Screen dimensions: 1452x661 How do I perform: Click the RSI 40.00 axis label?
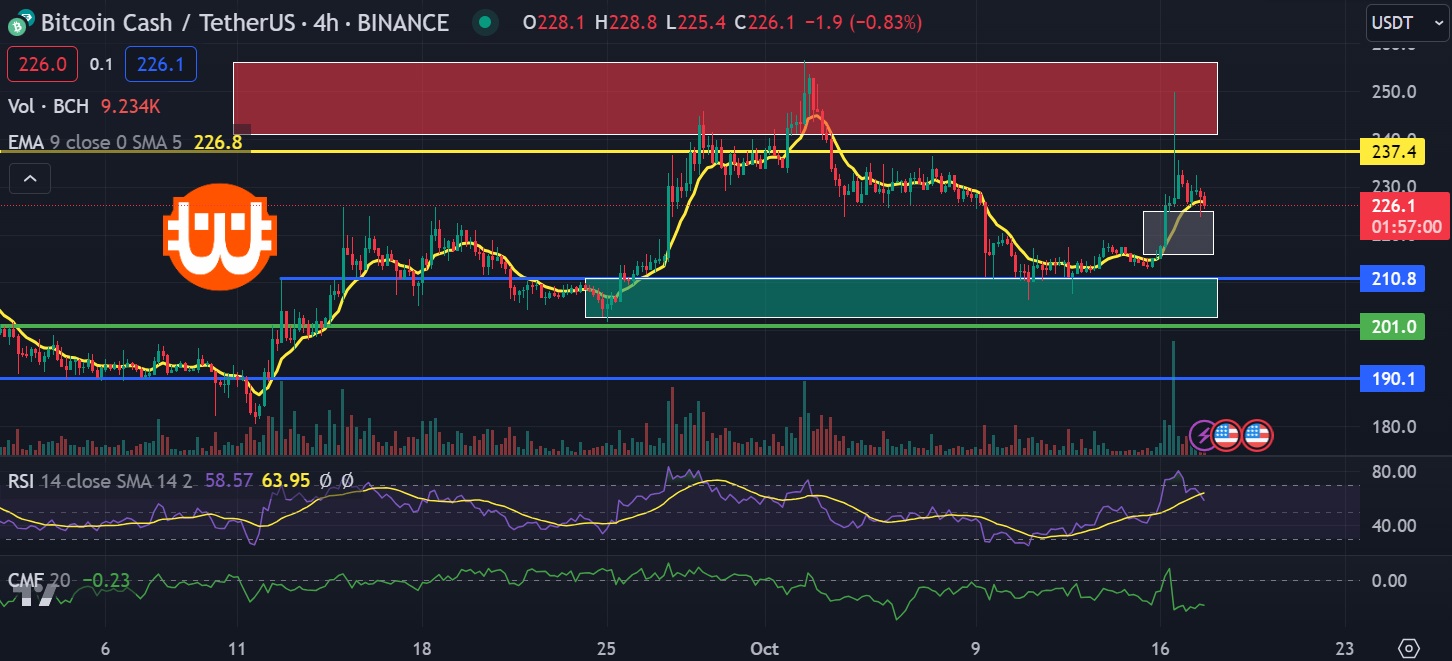pyautogui.click(x=1396, y=525)
